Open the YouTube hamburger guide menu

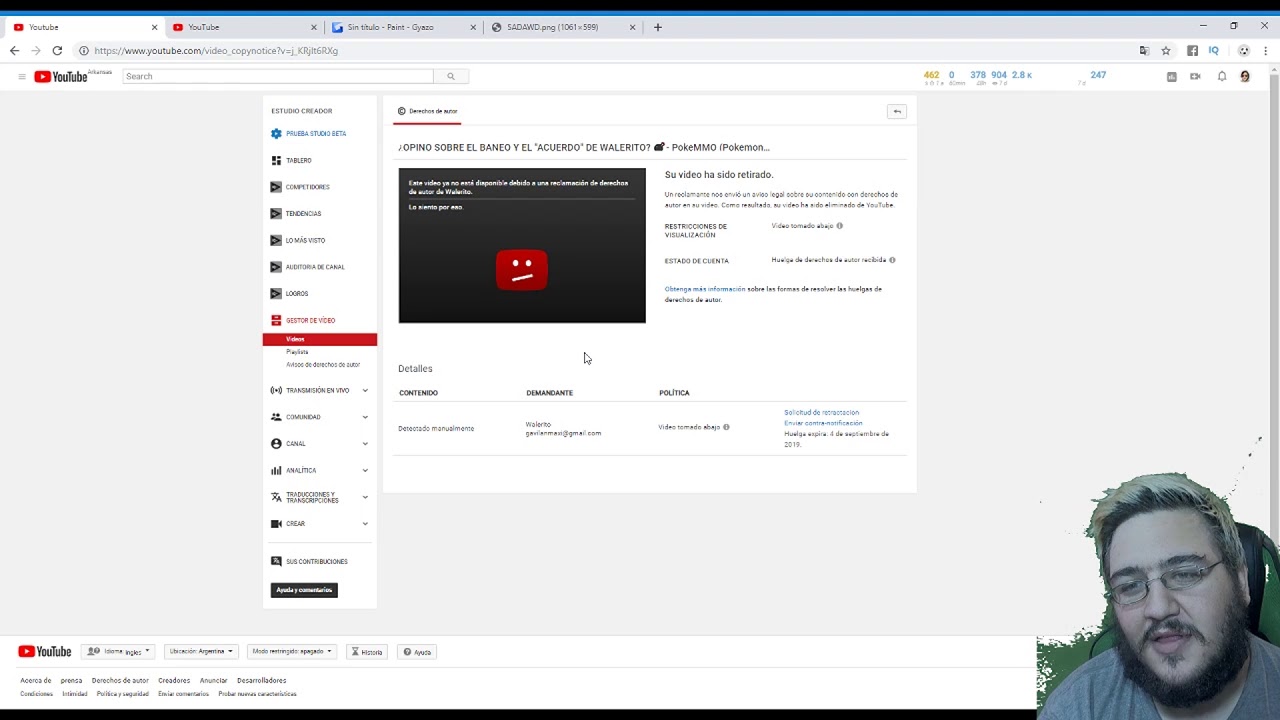click(x=21, y=76)
